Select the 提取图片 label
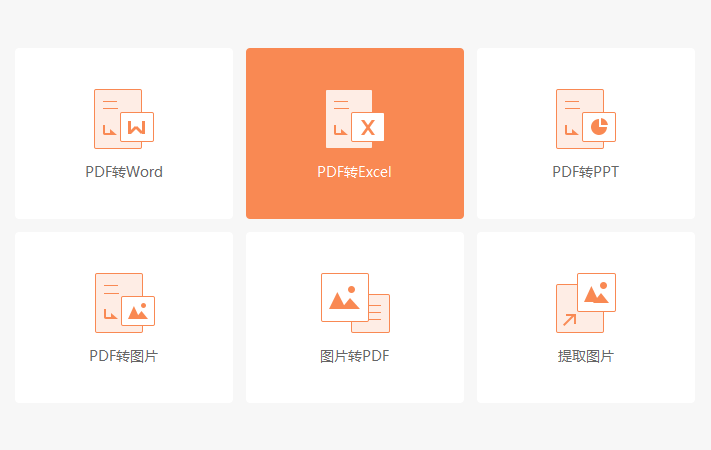 585,356
